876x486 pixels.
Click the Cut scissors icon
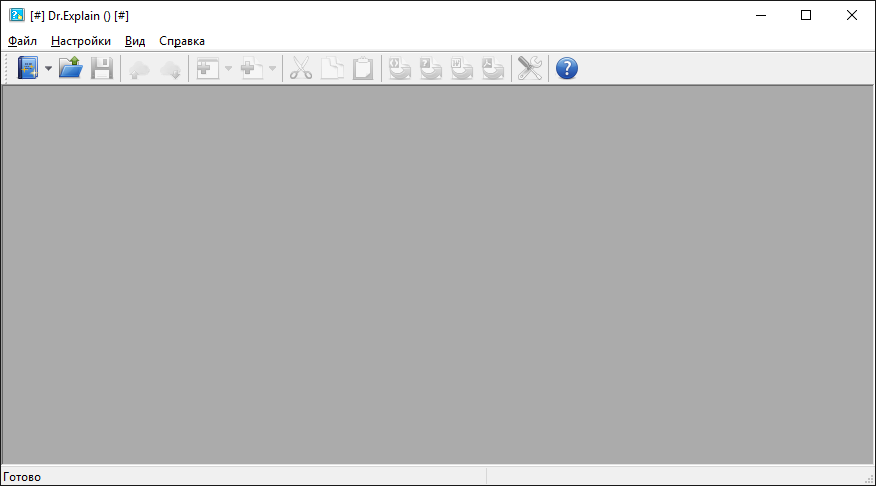click(301, 68)
